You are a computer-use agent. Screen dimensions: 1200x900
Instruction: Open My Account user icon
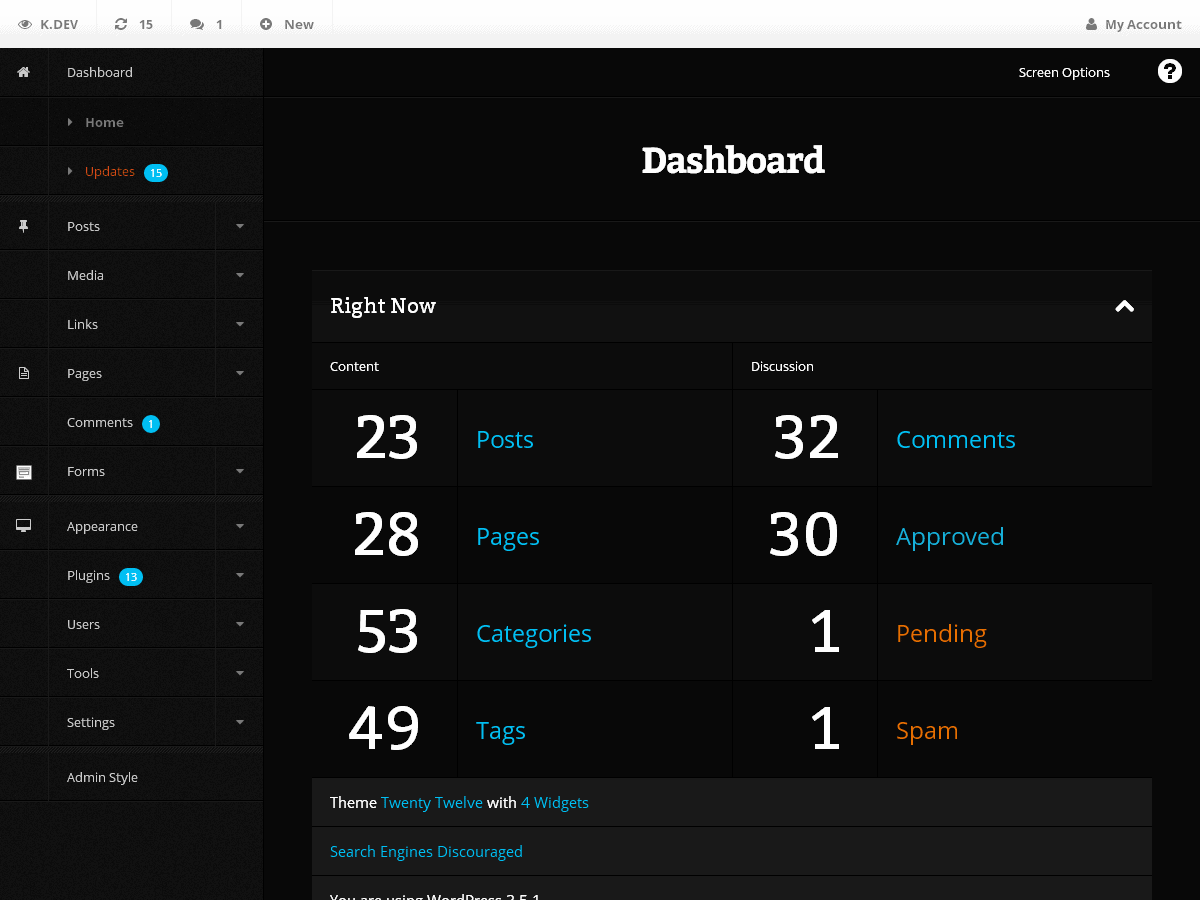(1090, 23)
